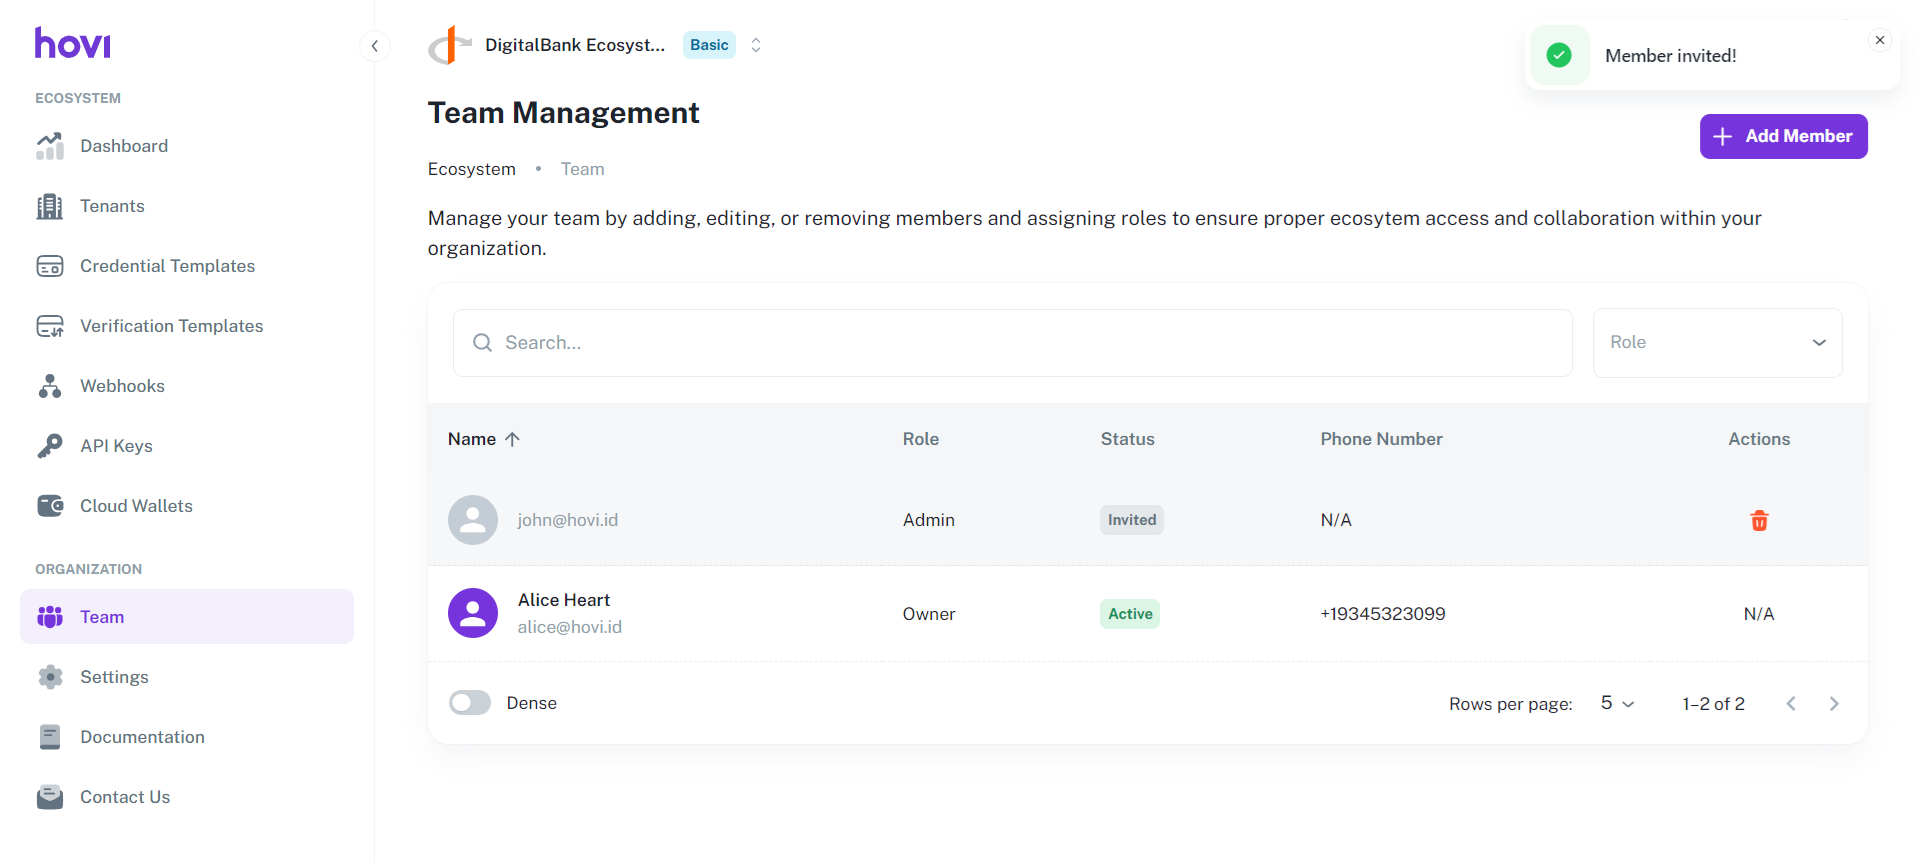
Task: Focus the member Search field
Action: tap(1012, 343)
